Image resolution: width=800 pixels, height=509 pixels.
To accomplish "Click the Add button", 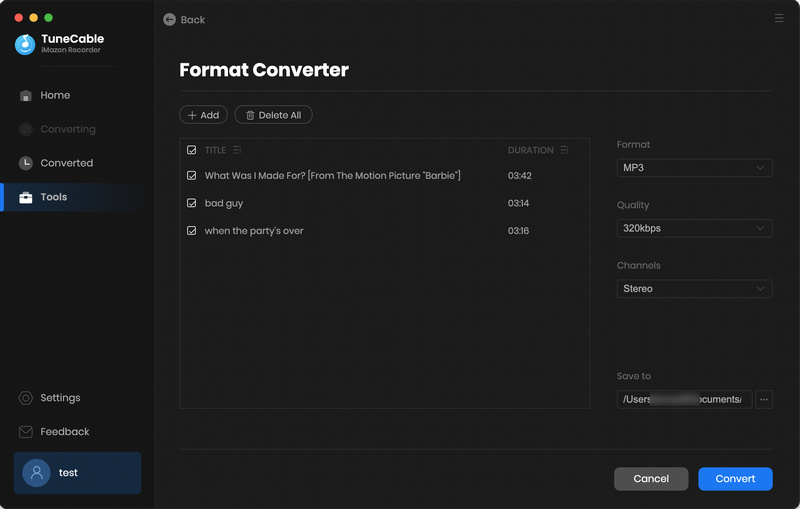I will [203, 115].
